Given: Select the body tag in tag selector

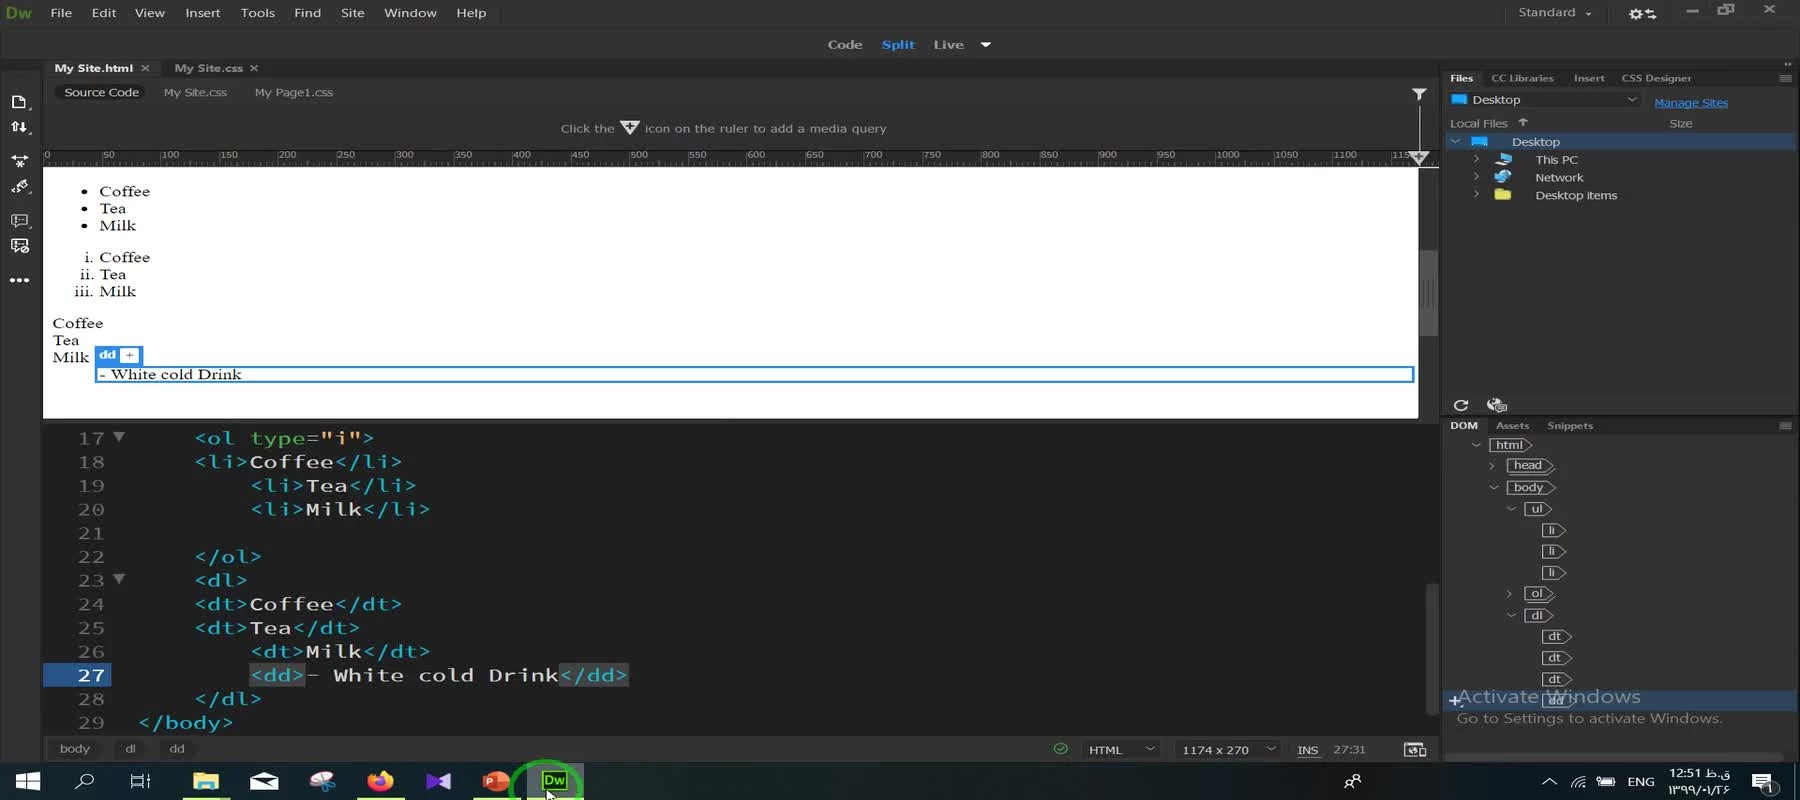Looking at the screenshot, I should pyautogui.click(x=74, y=749).
